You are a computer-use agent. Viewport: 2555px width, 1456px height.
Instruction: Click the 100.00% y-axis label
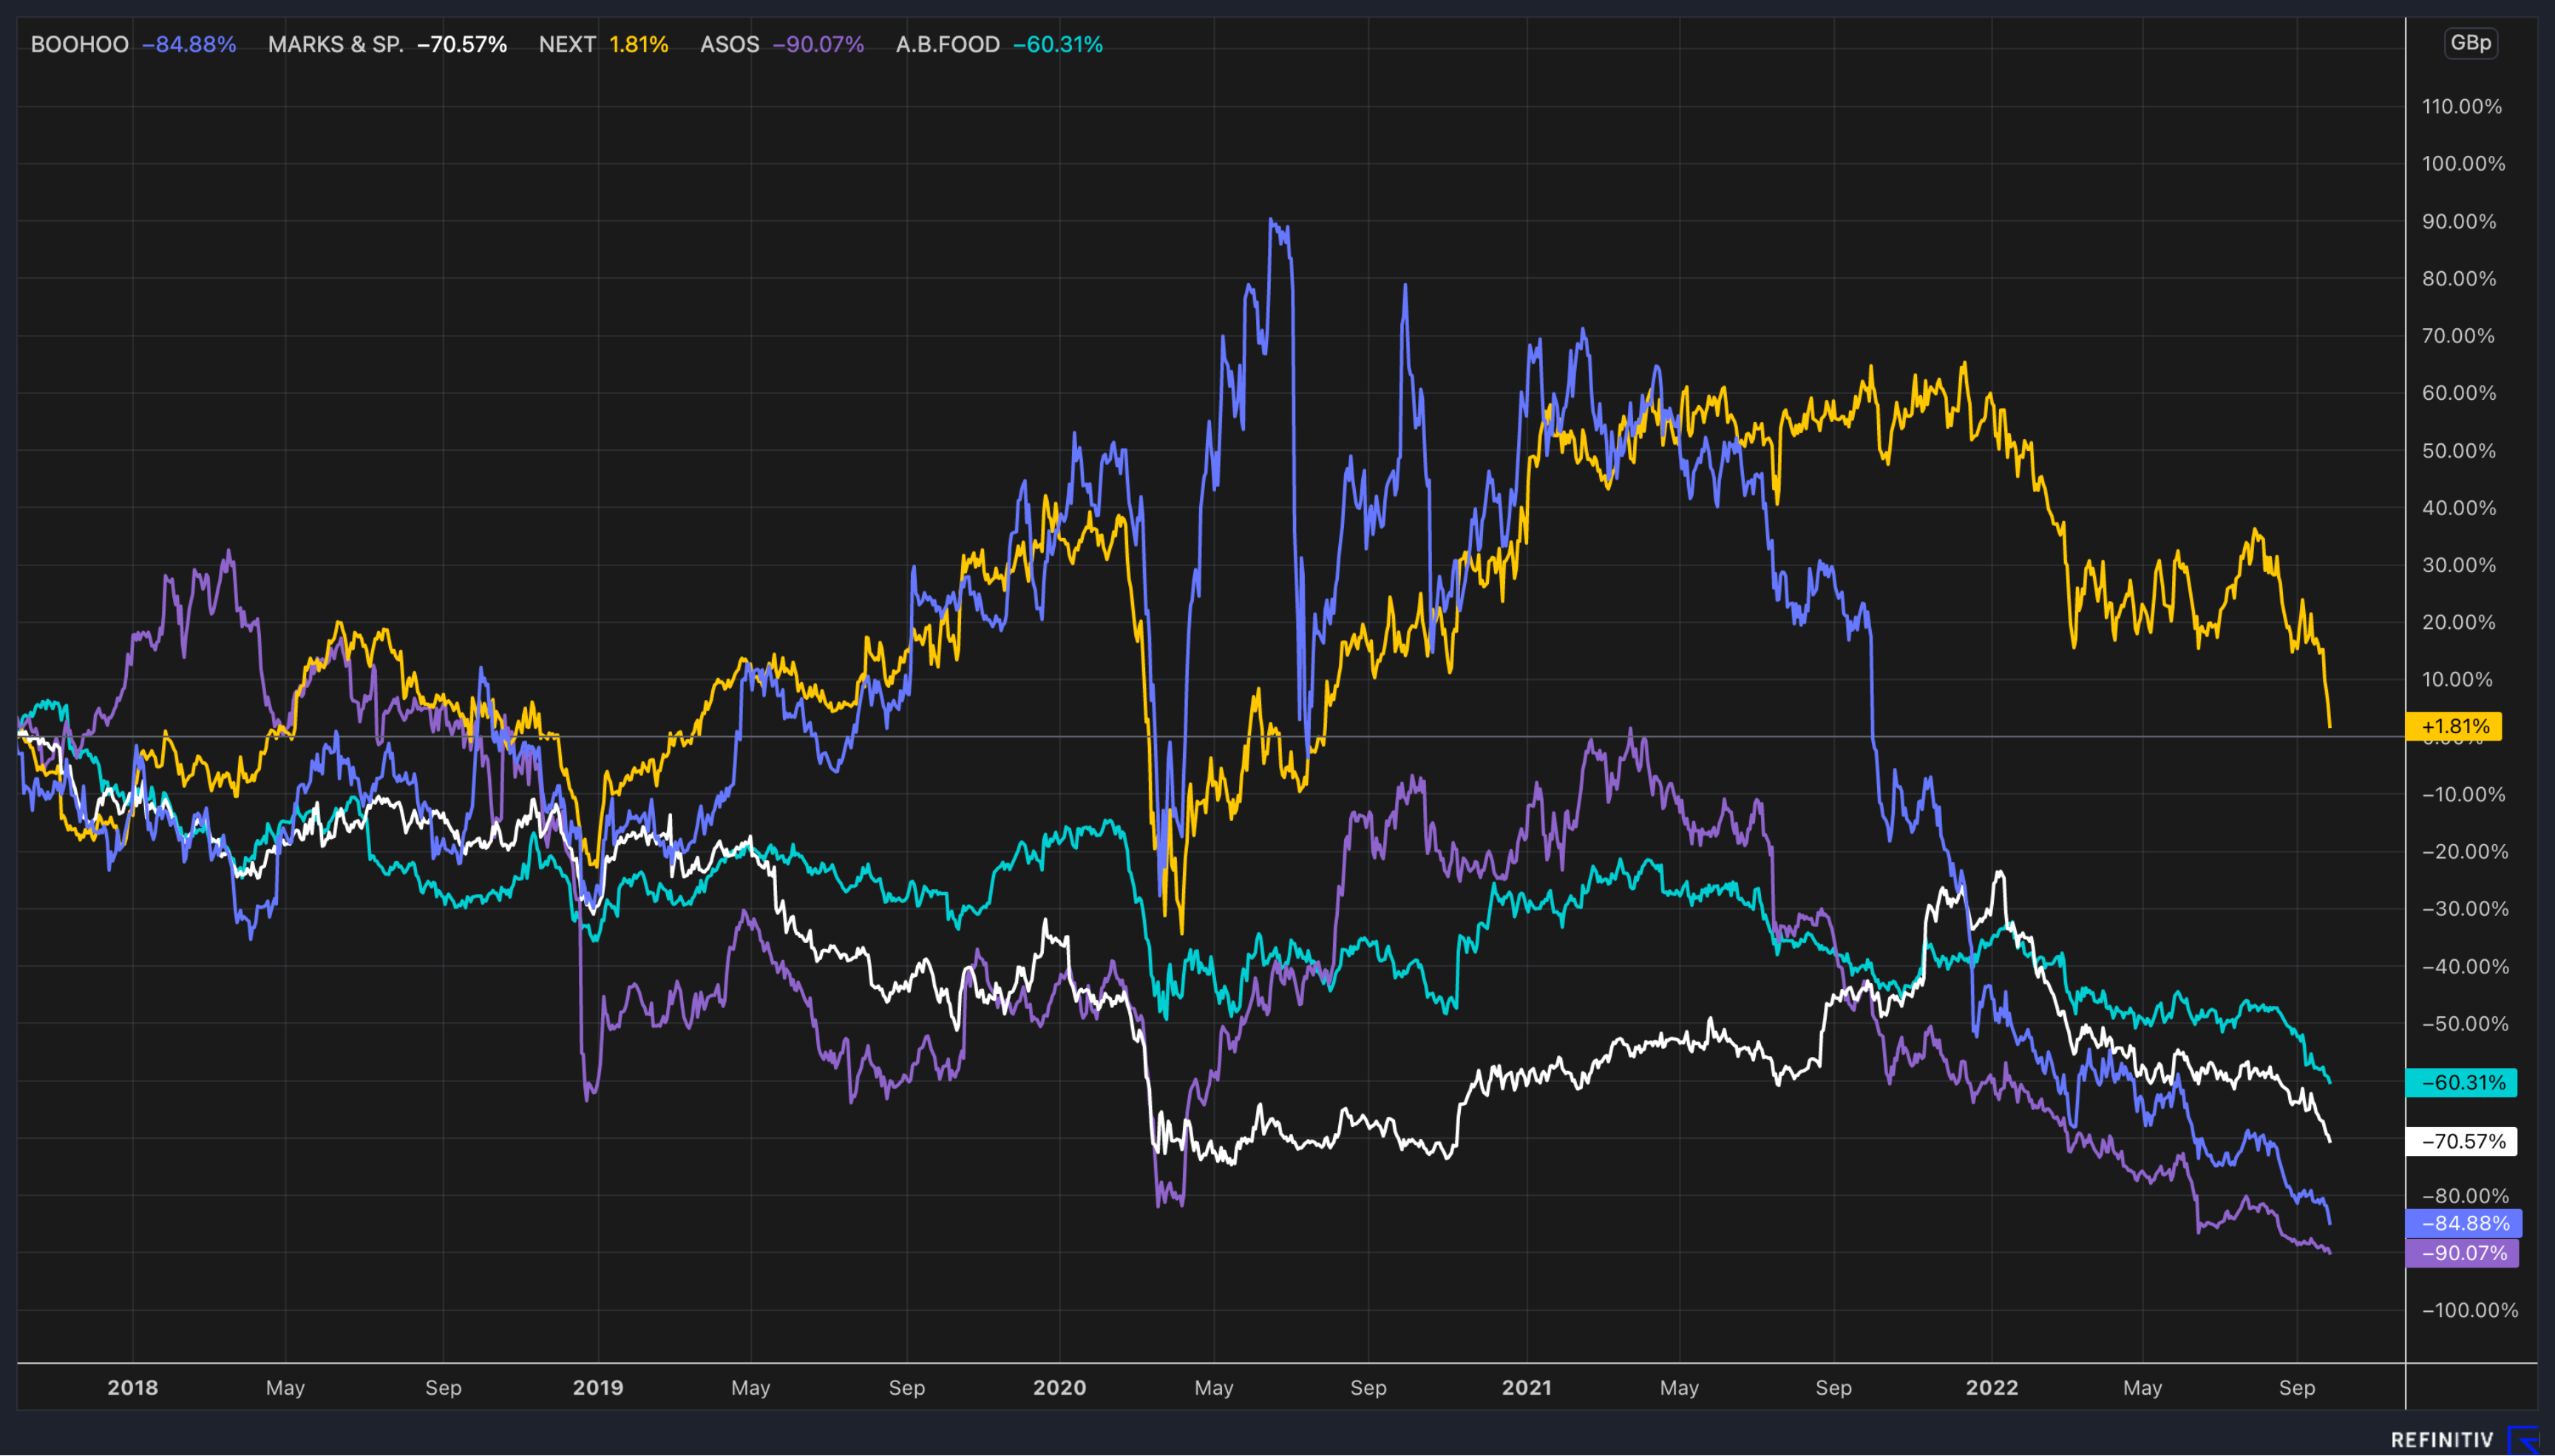click(x=2464, y=164)
